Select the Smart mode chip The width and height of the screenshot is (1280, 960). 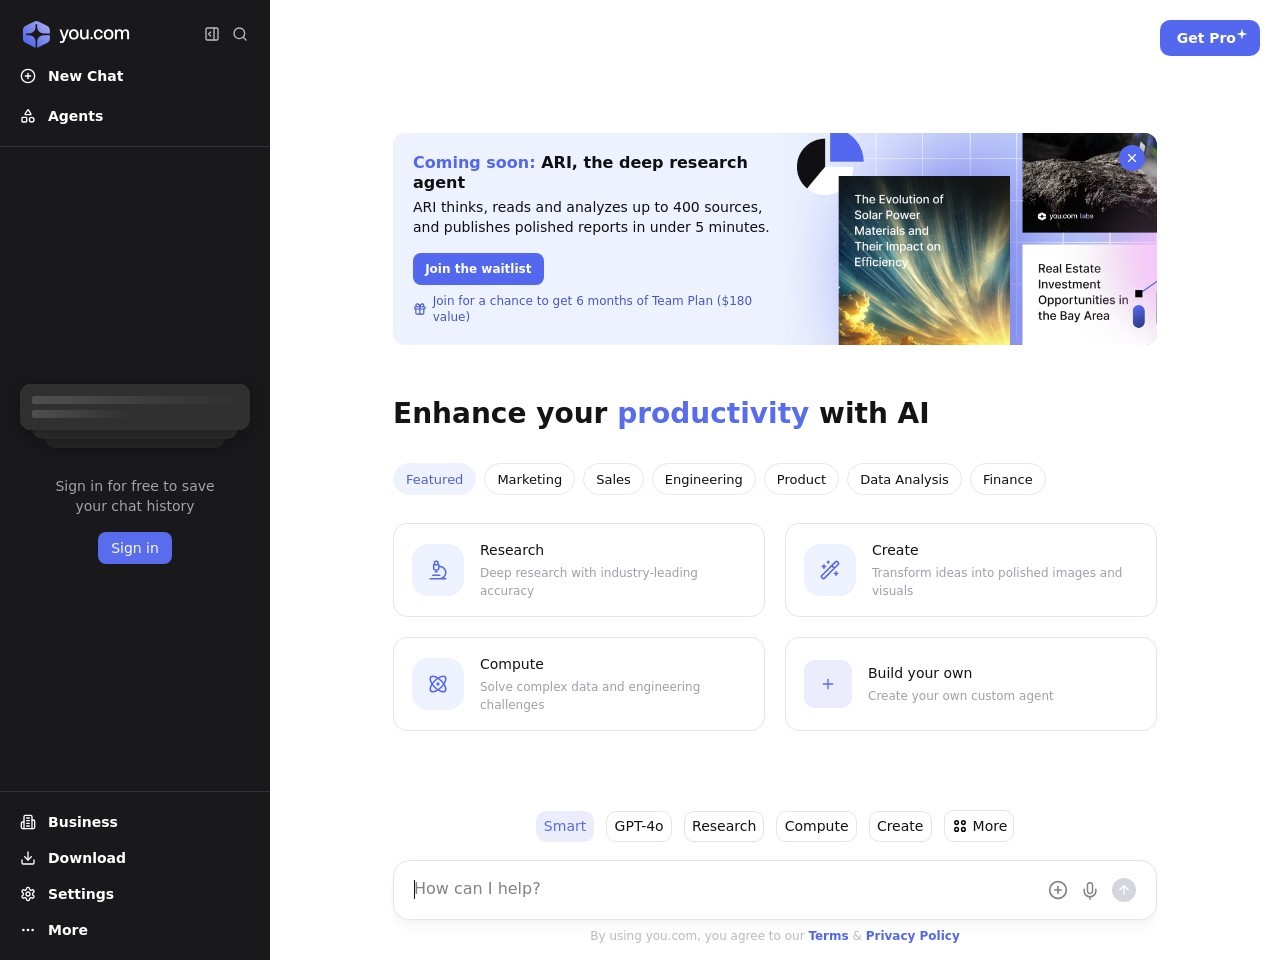564,826
